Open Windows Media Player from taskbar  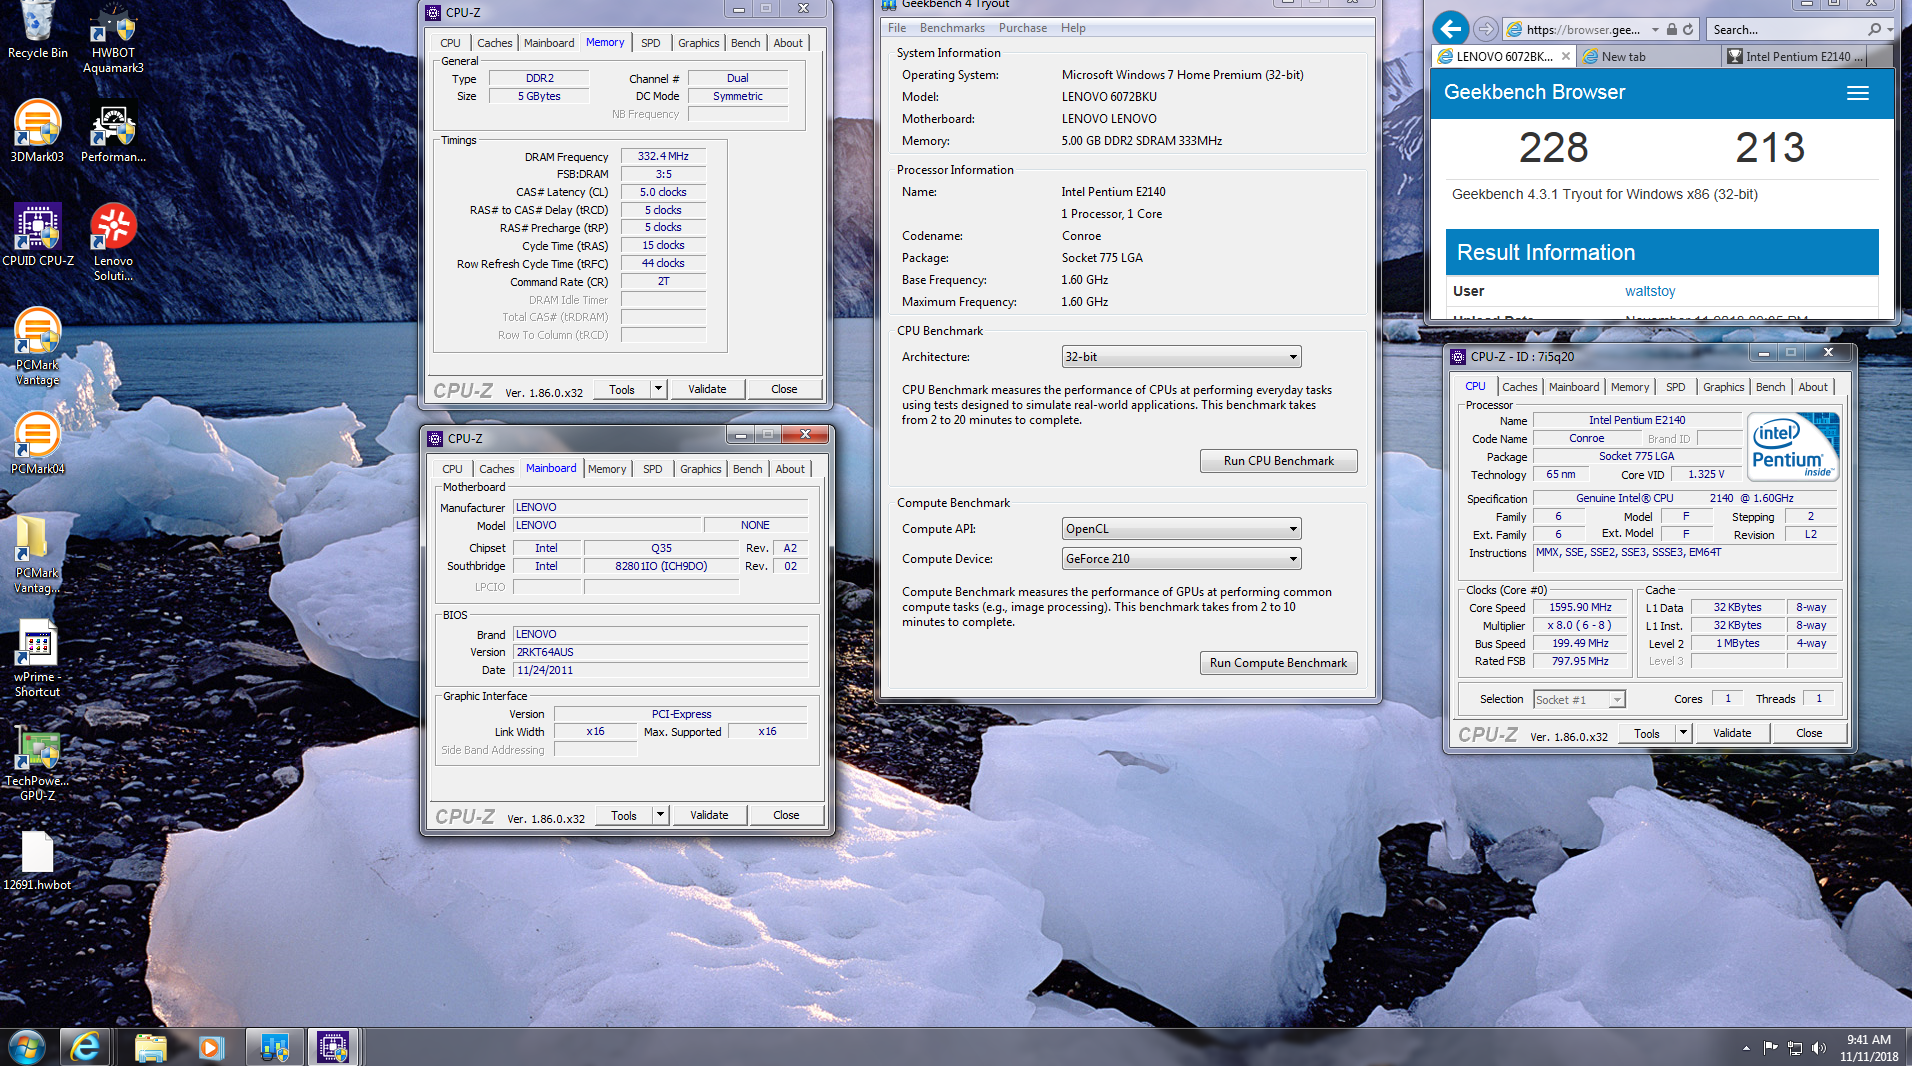click(x=210, y=1047)
